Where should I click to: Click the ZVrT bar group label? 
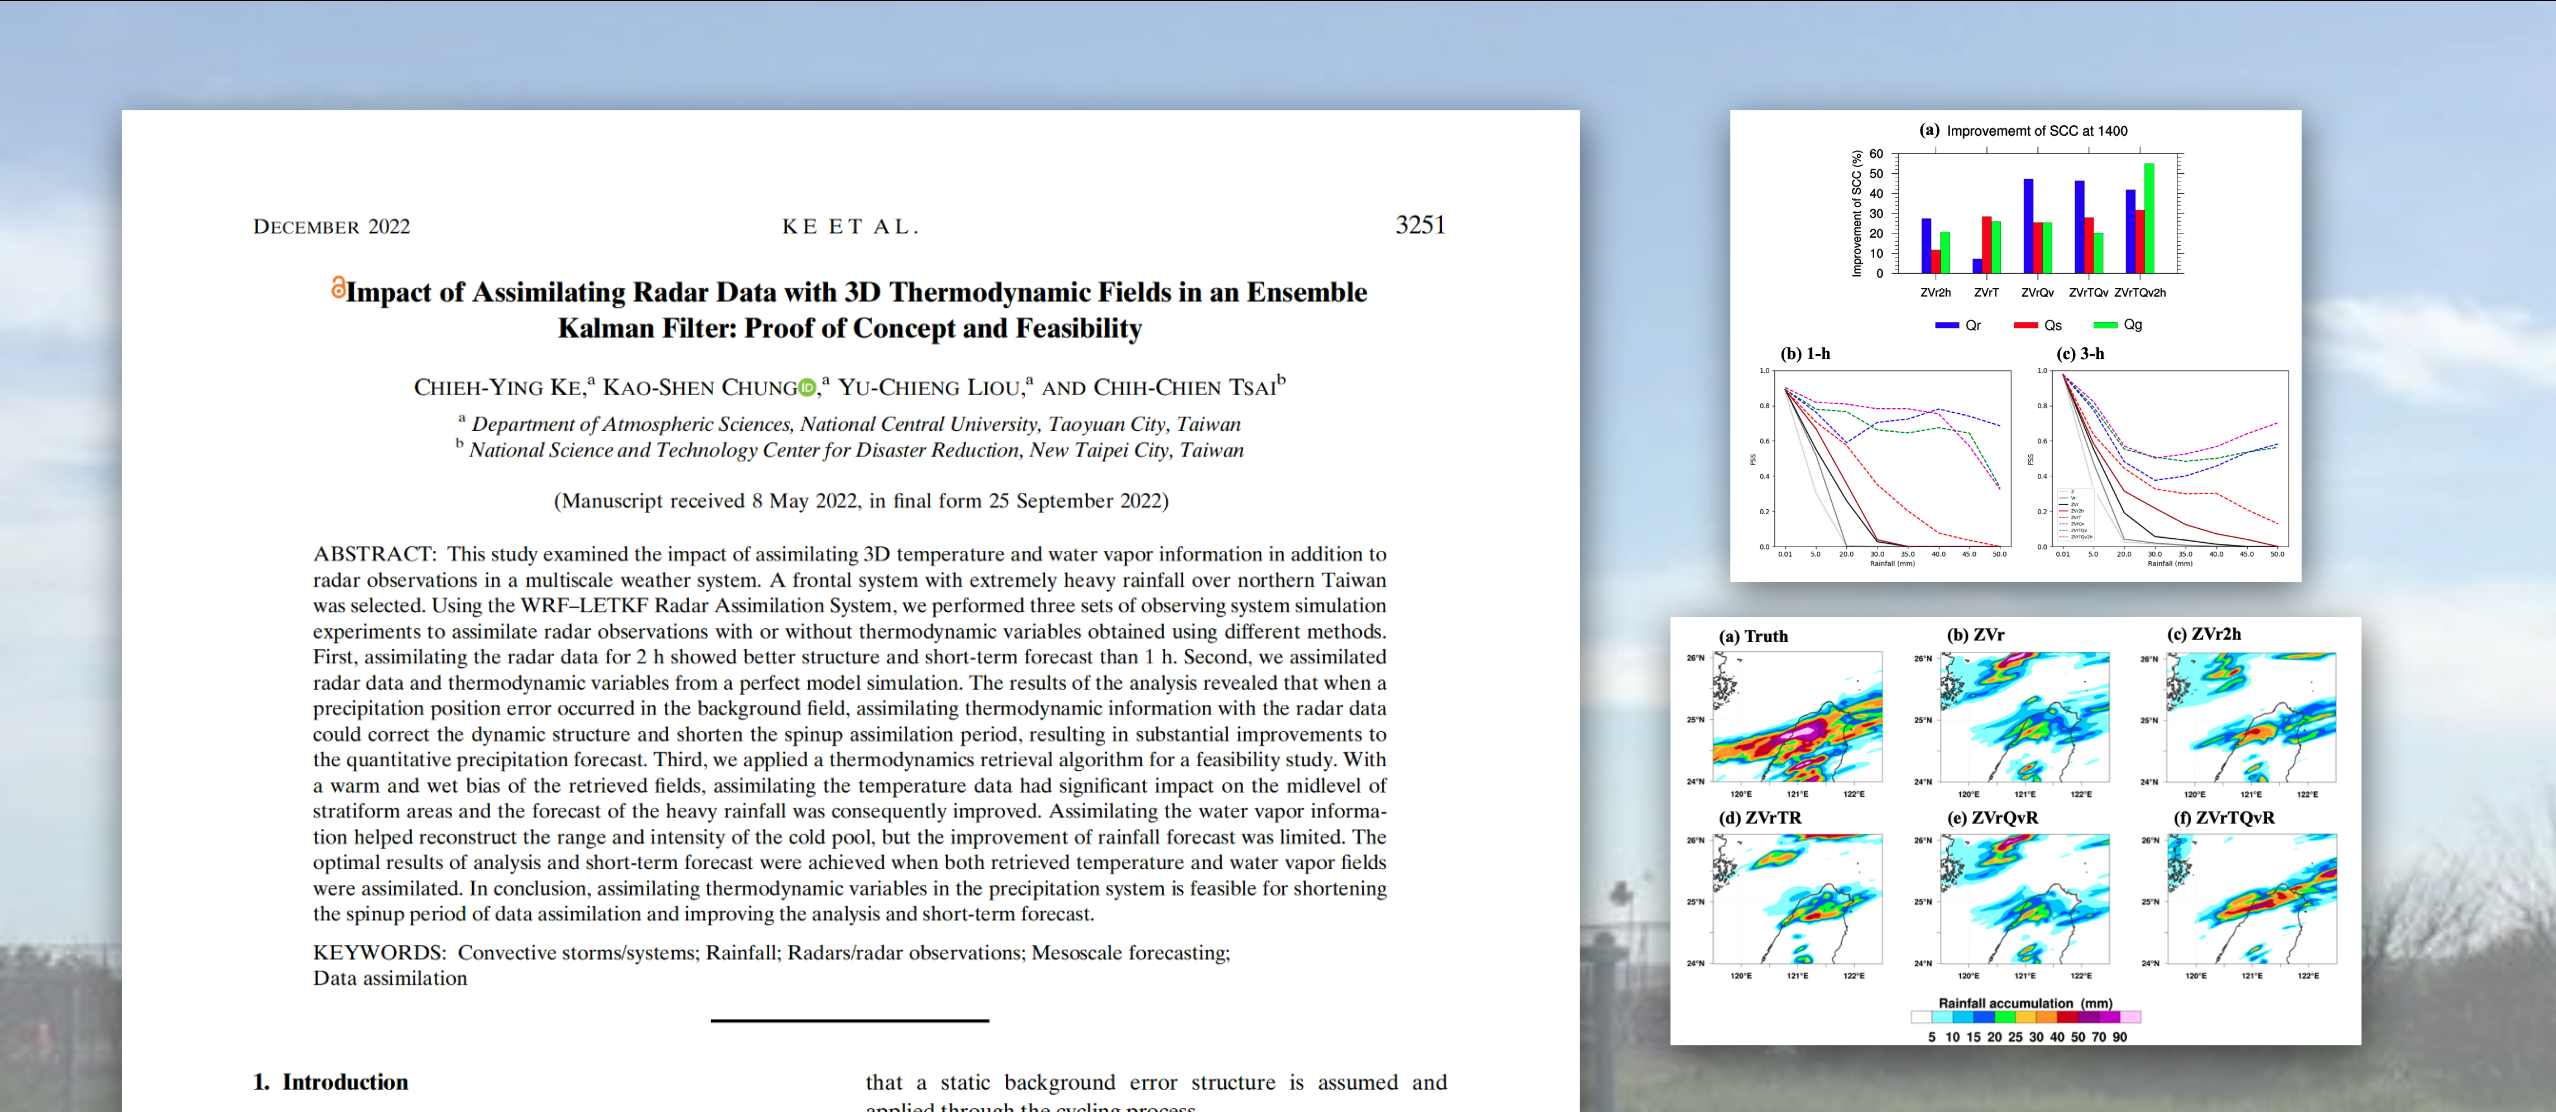(x=1986, y=293)
